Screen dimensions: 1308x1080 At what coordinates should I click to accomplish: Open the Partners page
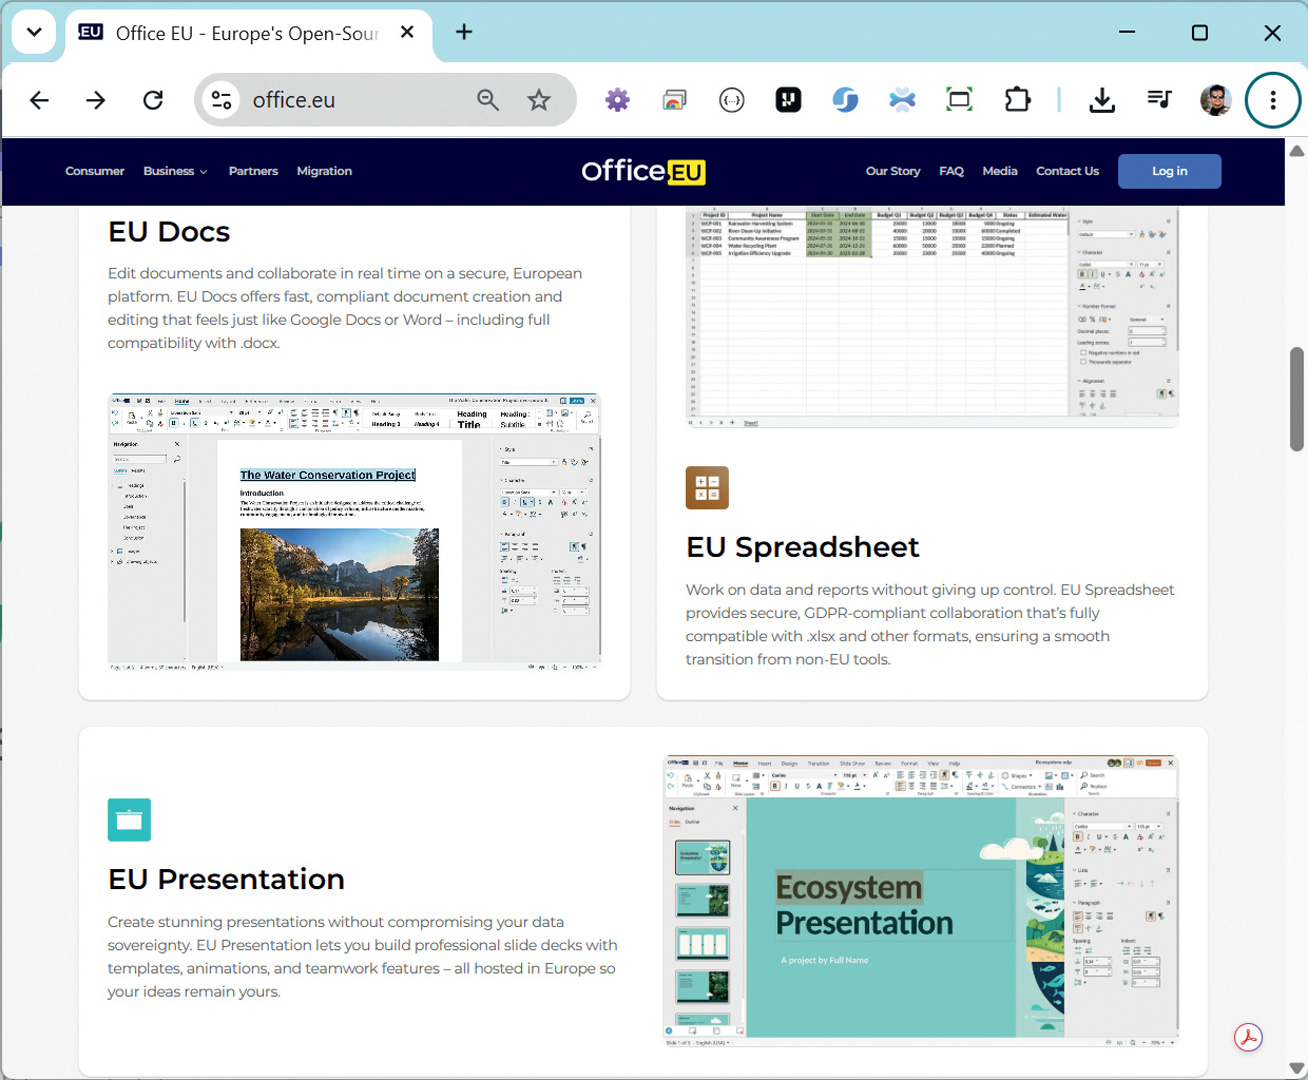click(x=253, y=171)
